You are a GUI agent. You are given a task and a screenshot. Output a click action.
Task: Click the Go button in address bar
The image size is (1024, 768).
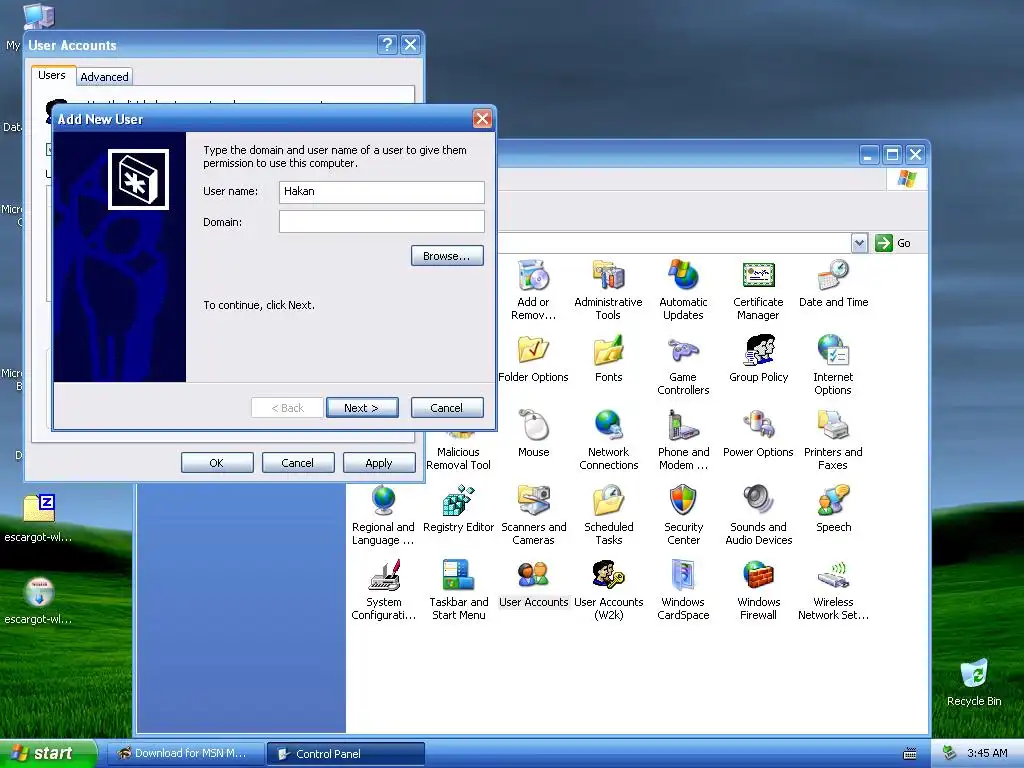click(893, 243)
